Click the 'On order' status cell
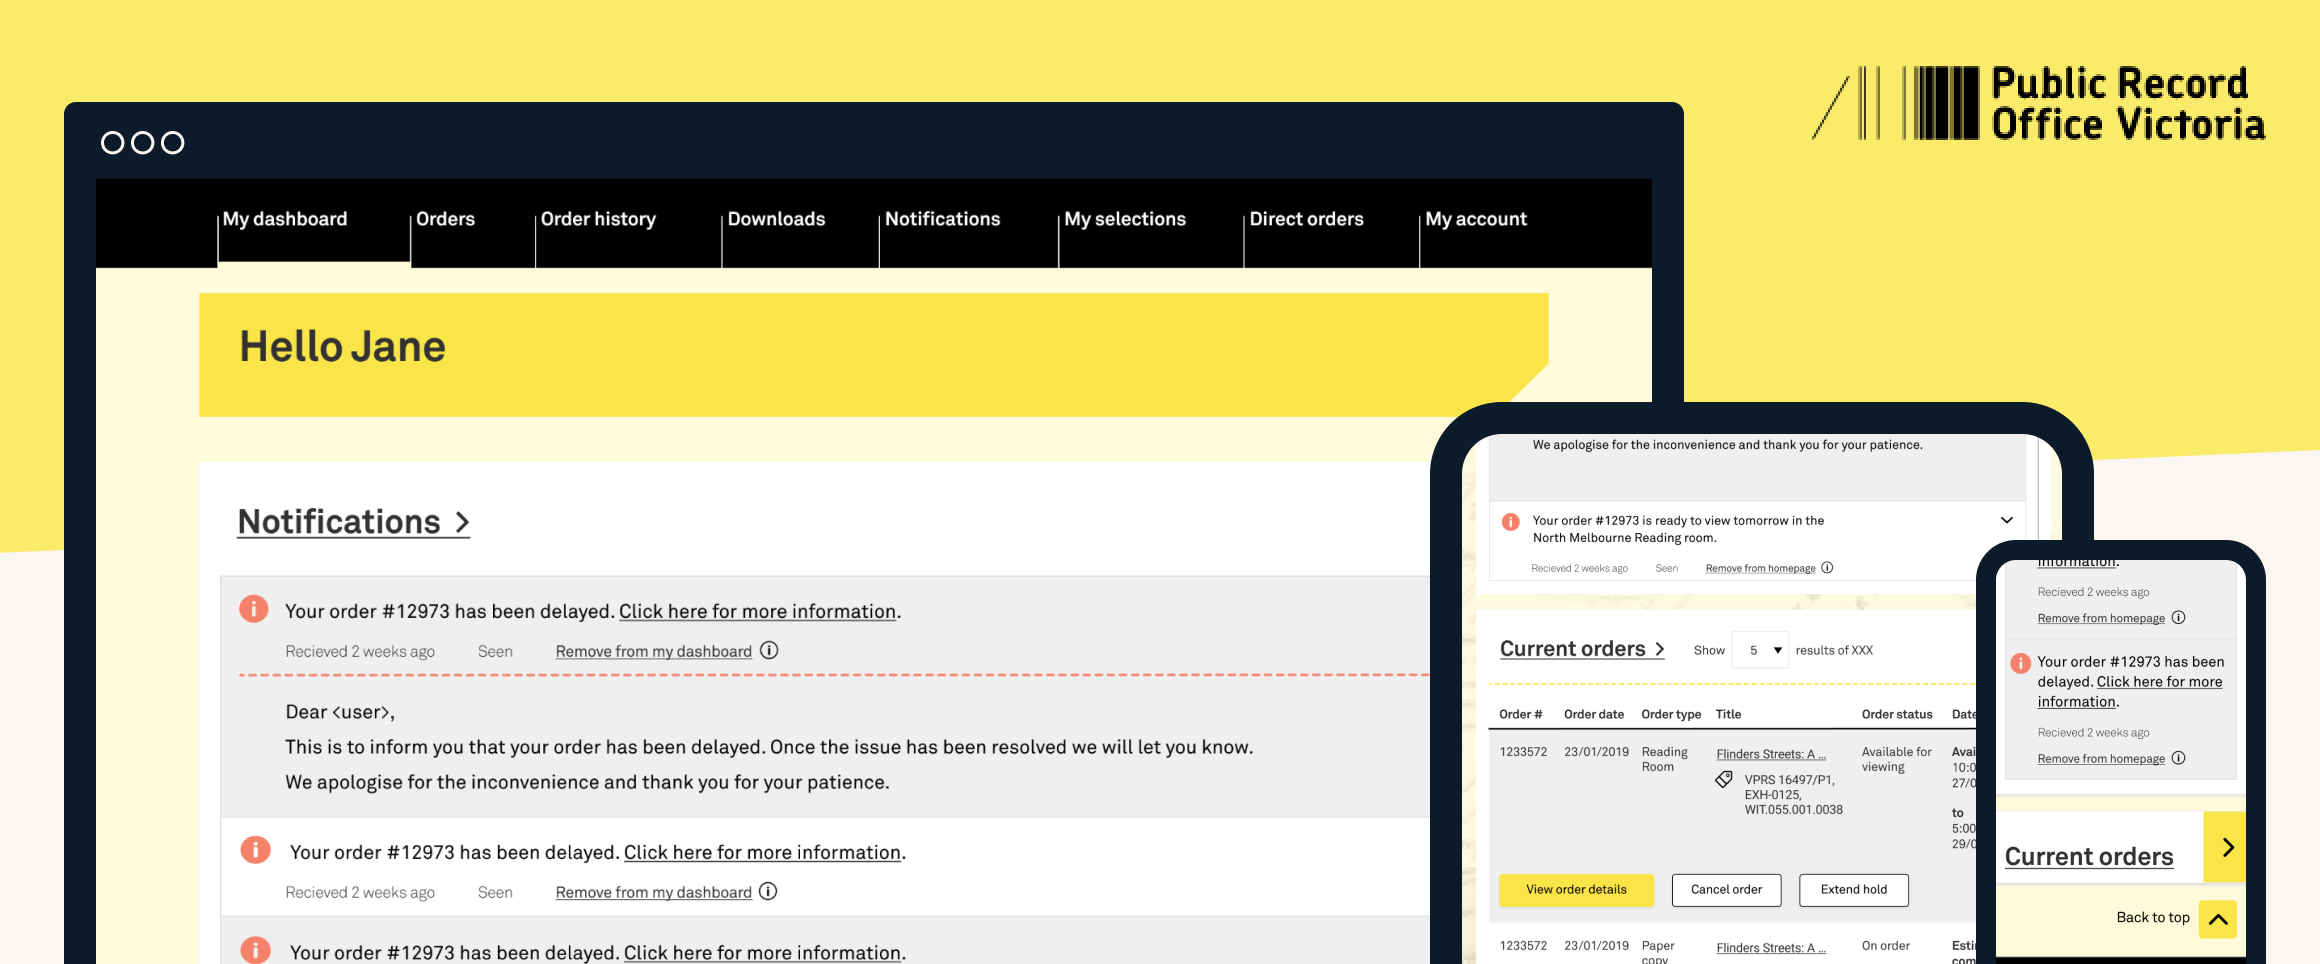The width and height of the screenshot is (2320, 964). point(1886,946)
